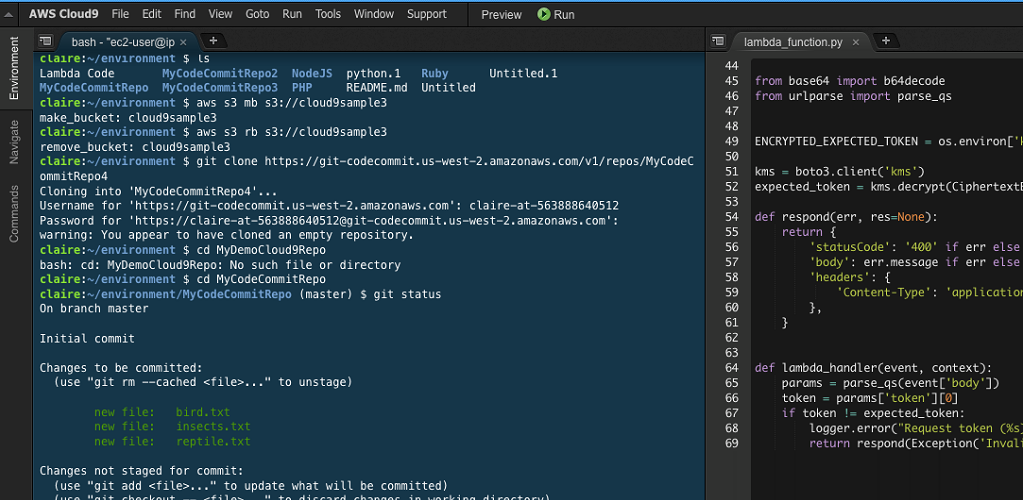Open the Tools menu
This screenshot has height=500, width=1023.
(328, 14)
